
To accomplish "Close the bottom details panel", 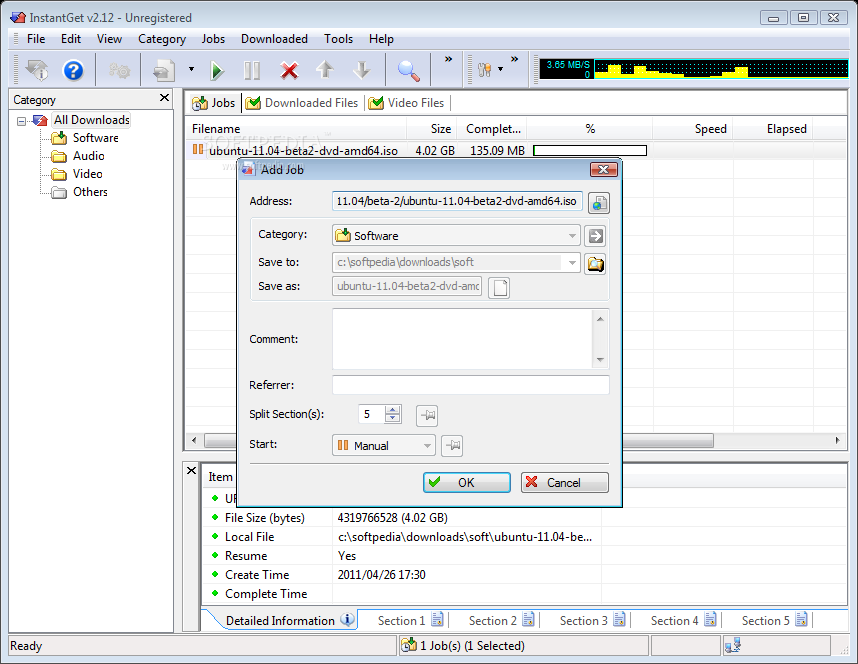I will [x=192, y=470].
